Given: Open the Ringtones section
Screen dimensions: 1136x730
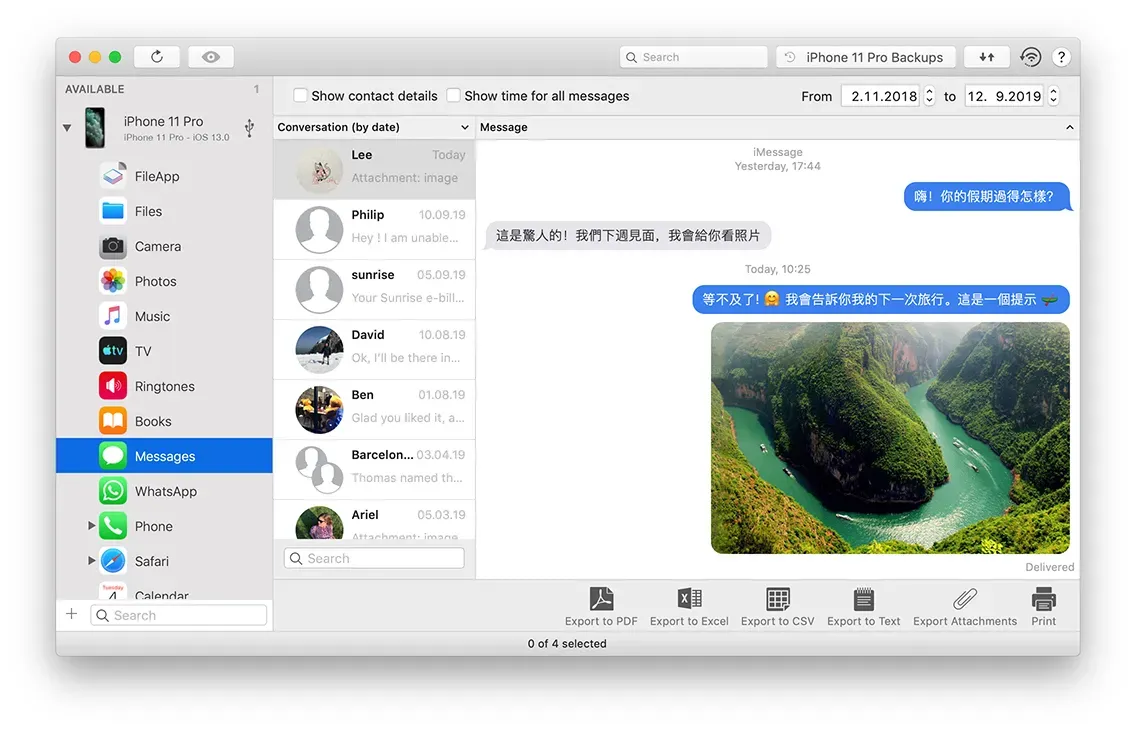Looking at the screenshot, I should point(164,385).
